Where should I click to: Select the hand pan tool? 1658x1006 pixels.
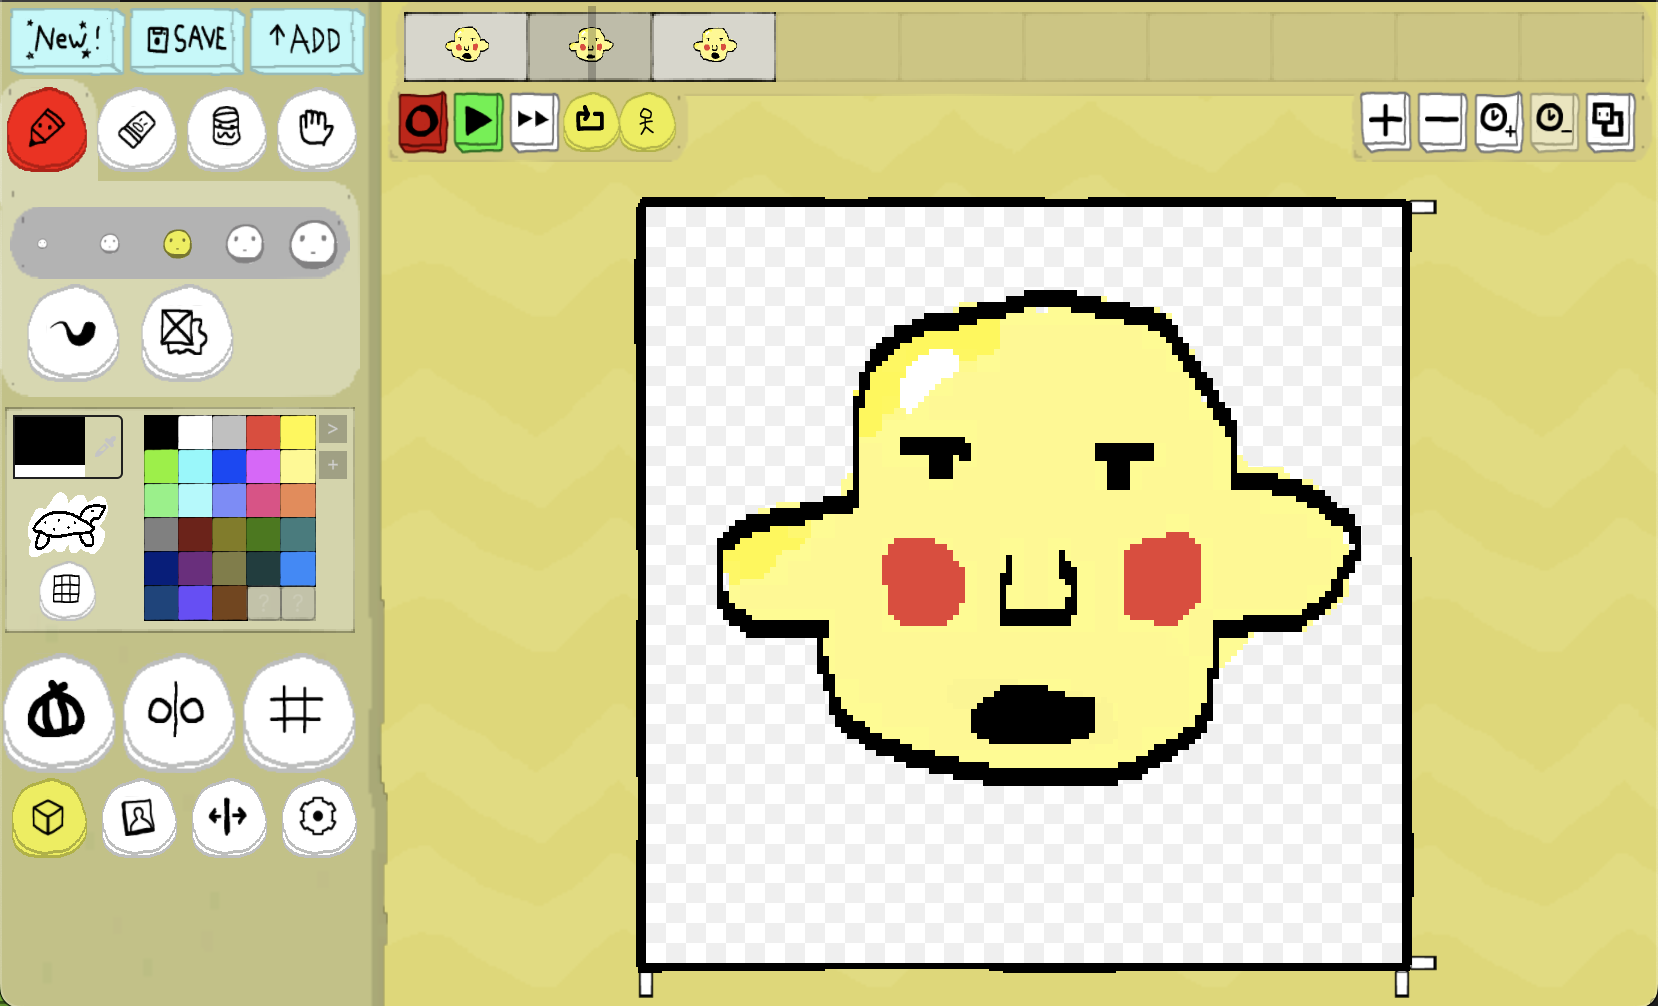pyautogui.click(x=316, y=128)
